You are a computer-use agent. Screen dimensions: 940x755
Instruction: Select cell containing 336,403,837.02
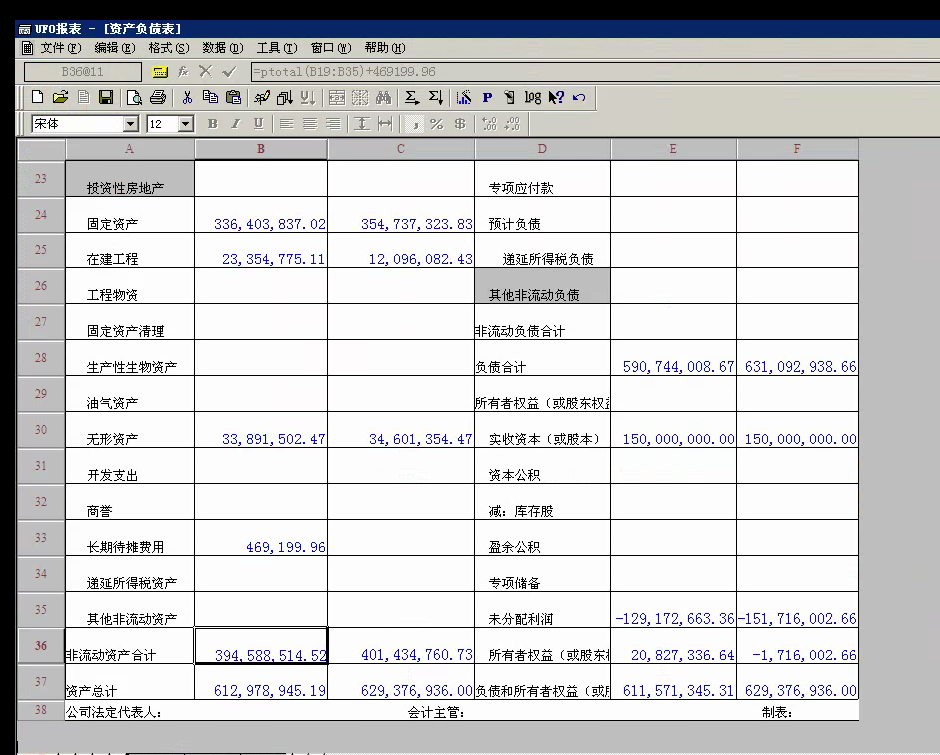click(261, 215)
